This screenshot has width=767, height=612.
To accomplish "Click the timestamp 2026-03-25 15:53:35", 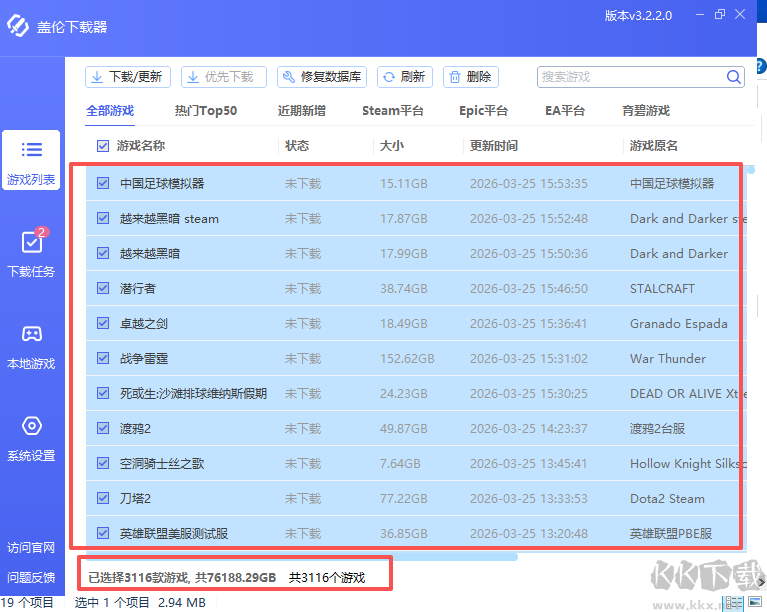I will pos(529,183).
